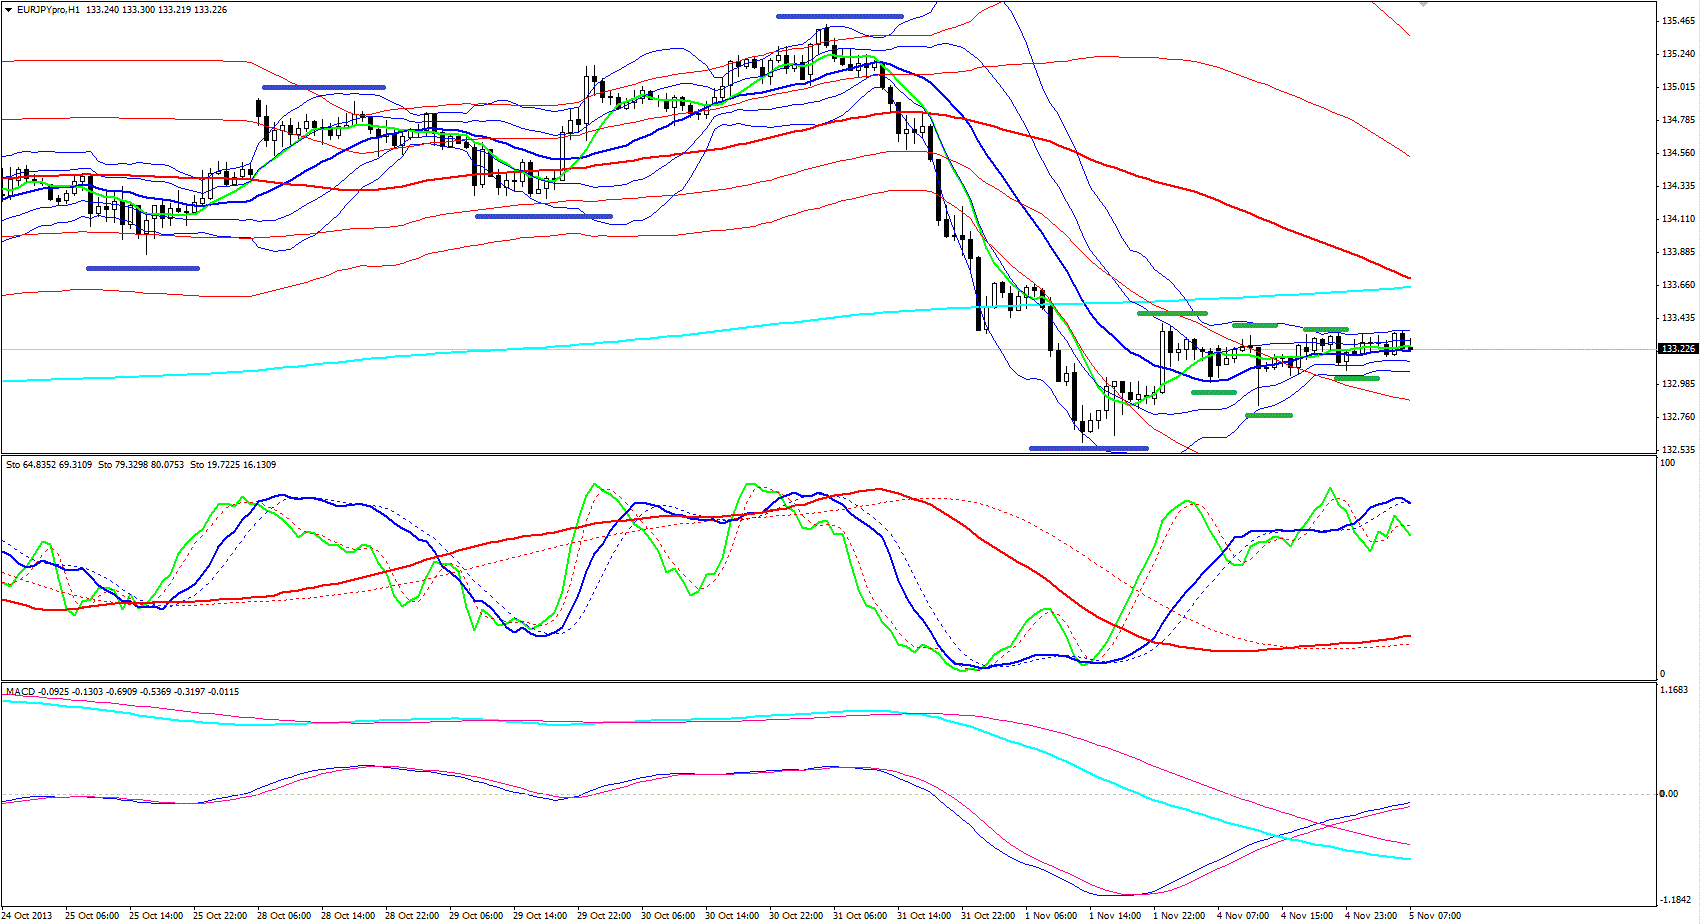Click the 132.535 price scale label
1700x924 pixels.
pos(1678,450)
